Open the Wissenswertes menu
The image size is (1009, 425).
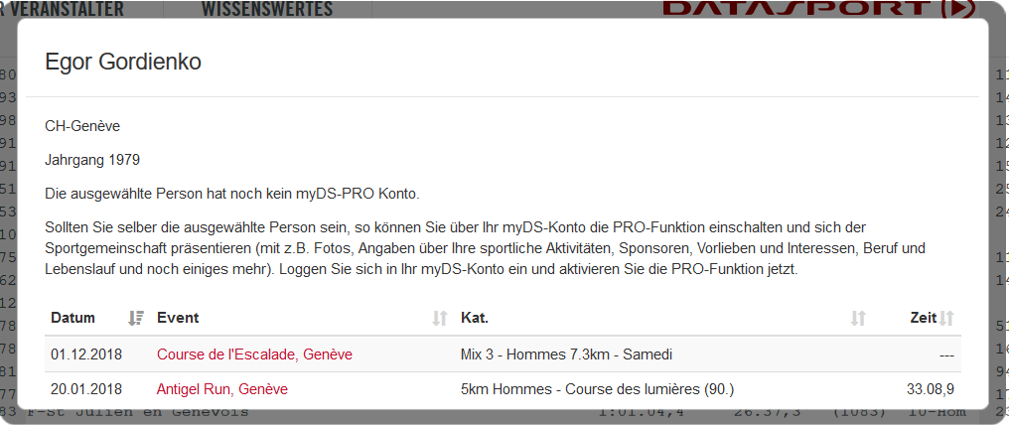pyautogui.click(x=267, y=8)
